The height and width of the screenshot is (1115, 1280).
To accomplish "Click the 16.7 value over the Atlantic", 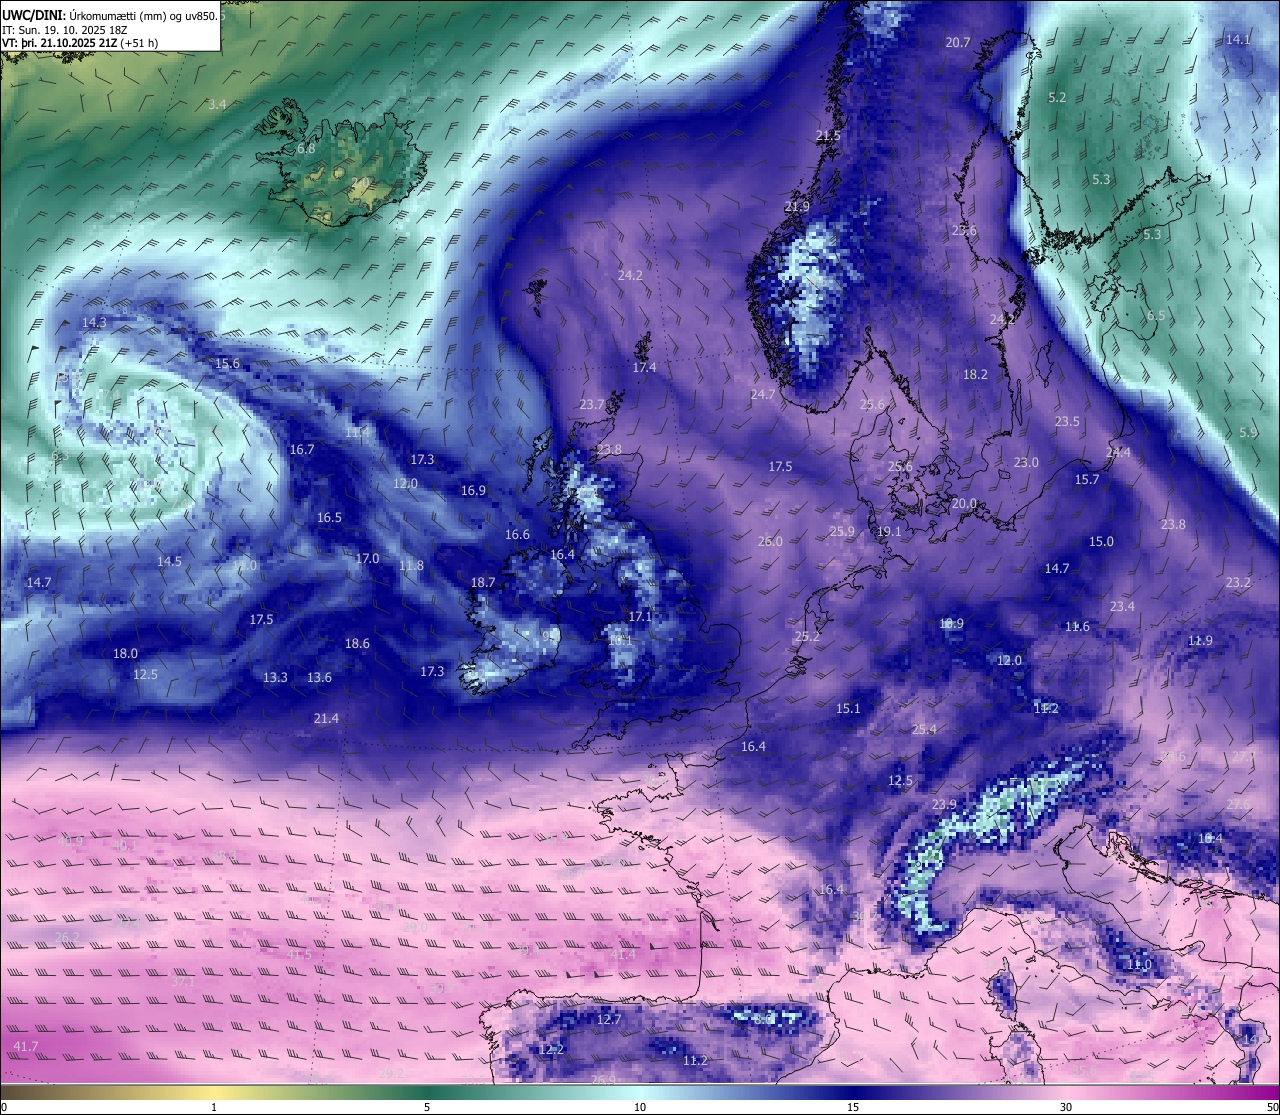I will [302, 449].
